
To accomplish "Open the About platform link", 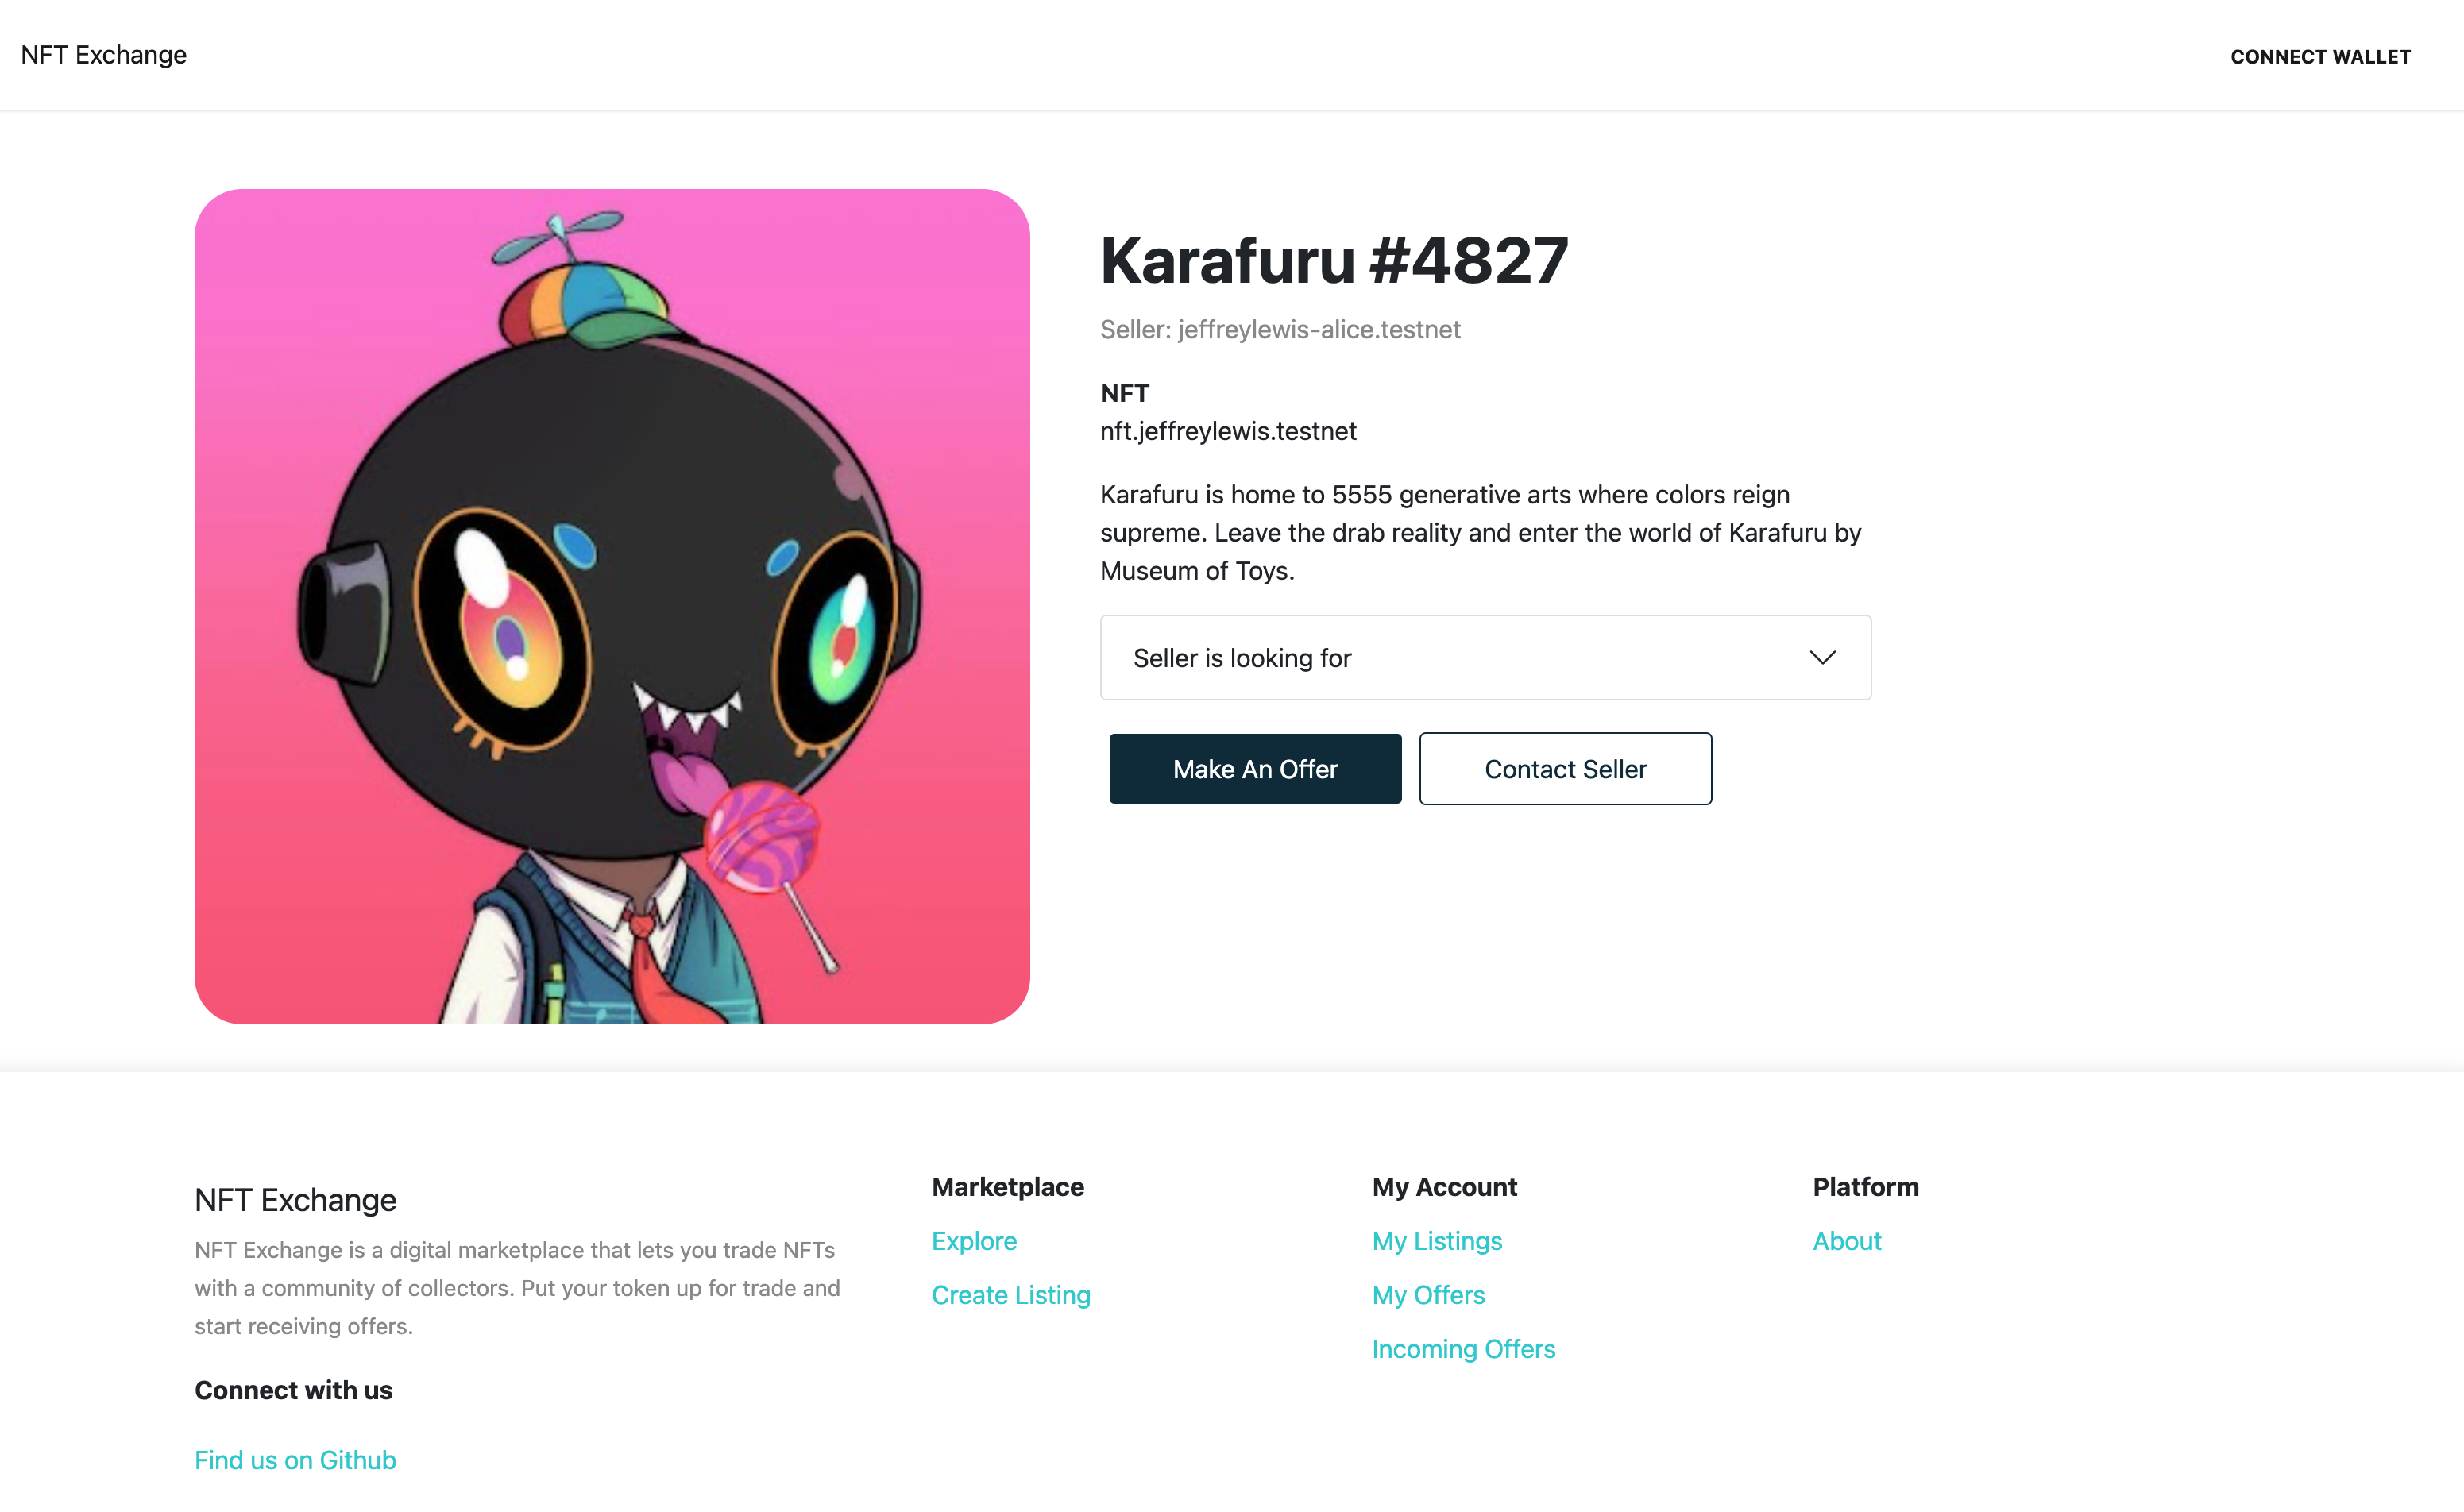I will [1847, 1240].
